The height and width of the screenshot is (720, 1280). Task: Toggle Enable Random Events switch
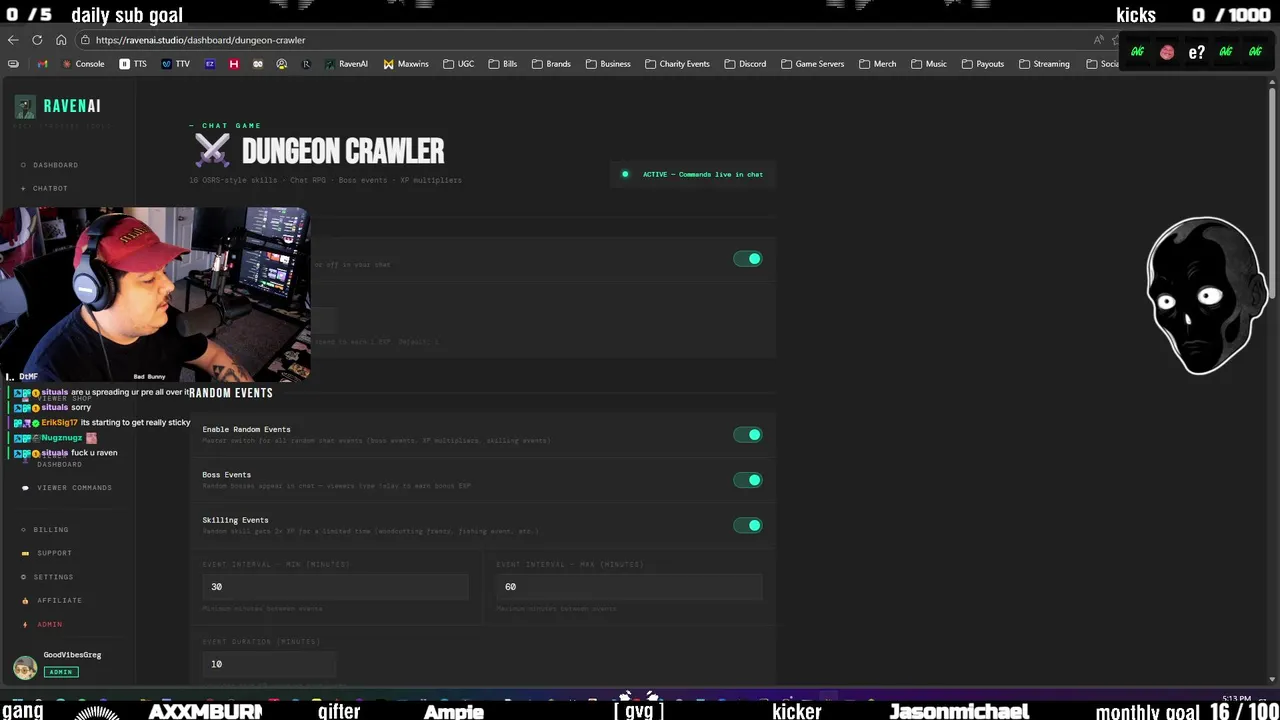click(x=747, y=435)
